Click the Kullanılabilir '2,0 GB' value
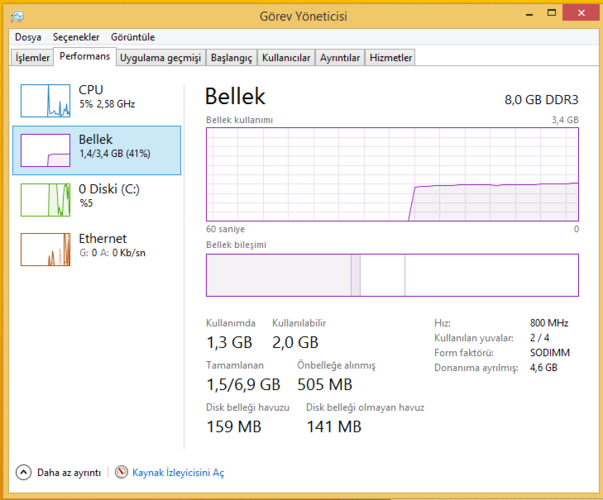Viewport: 603px width, 500px height. click(295, 342)
